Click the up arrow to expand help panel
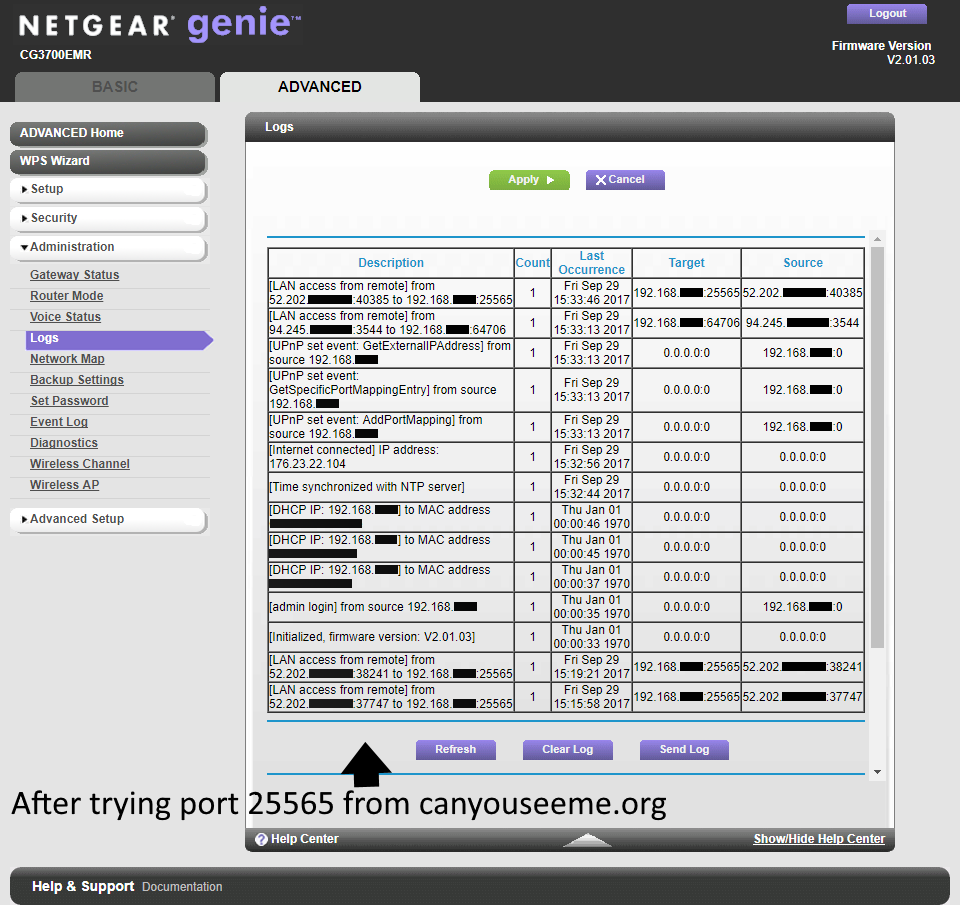Image resolution: width=960 pixels, height=905 pixels. (587, 840)
